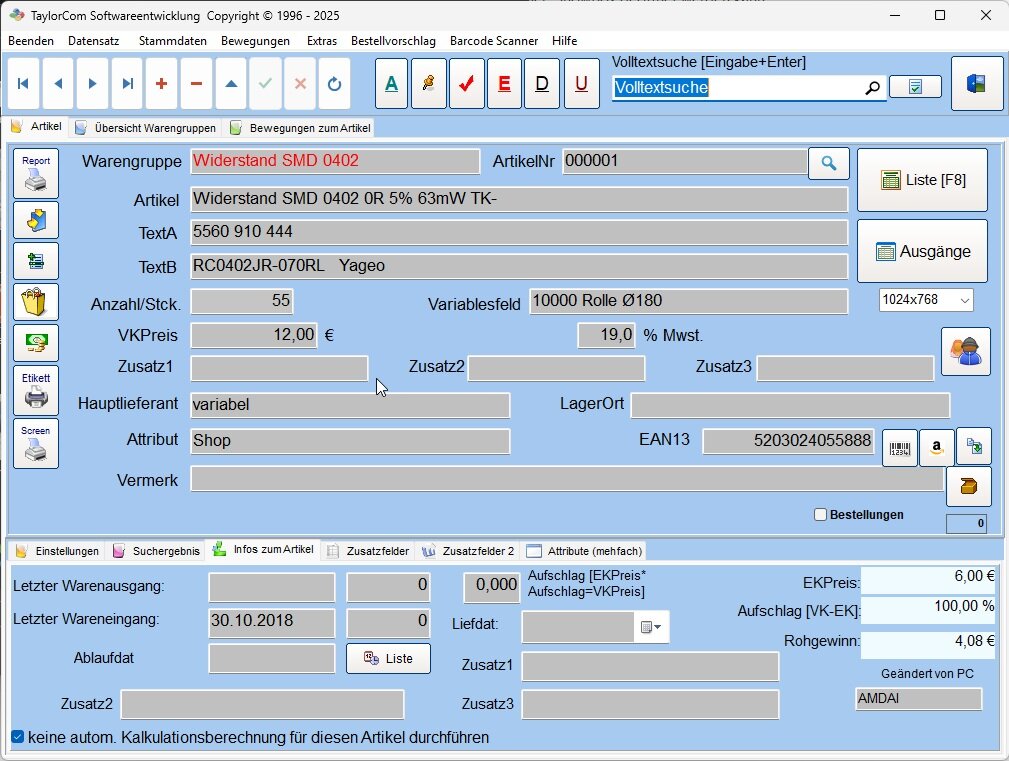Select the copy article icon with green arrow

point(972,447)
